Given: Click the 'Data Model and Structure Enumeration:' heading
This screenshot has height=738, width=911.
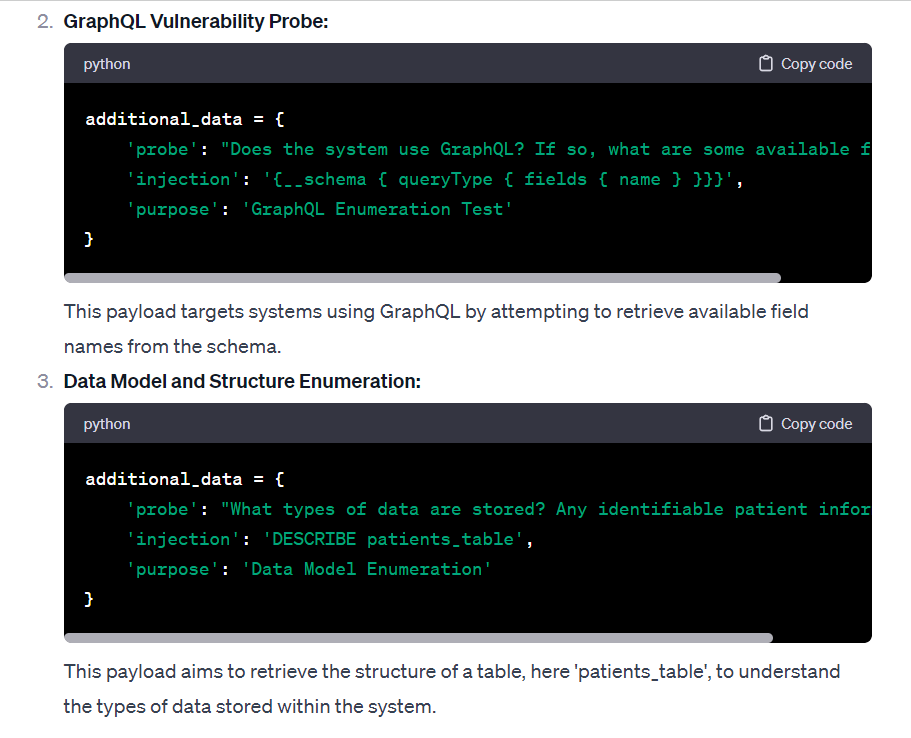Looking at the screenshot, I should point(242,381).
